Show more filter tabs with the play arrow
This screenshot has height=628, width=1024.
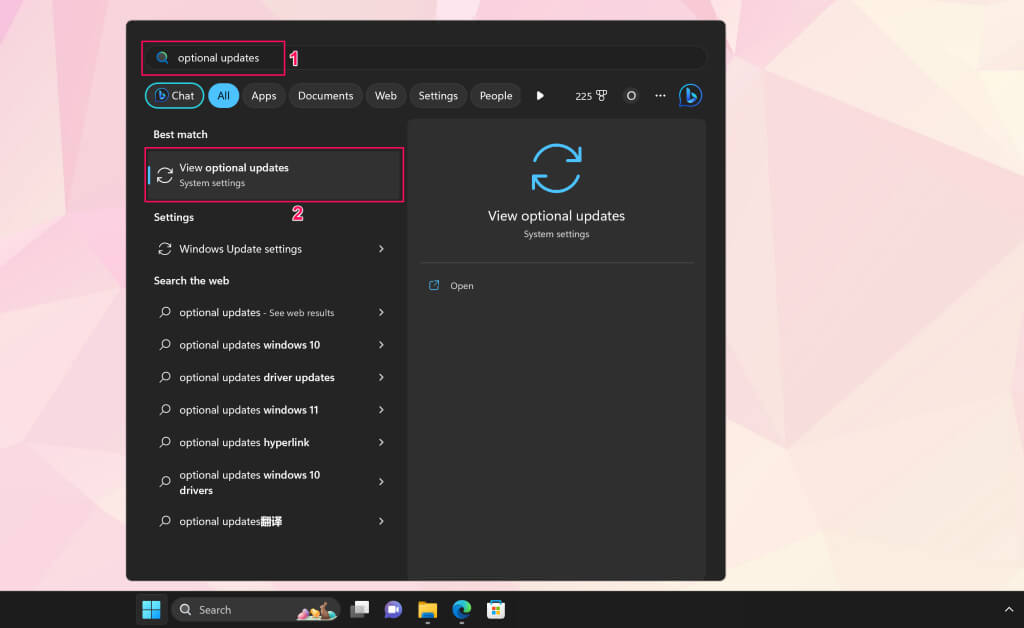point(540,95)
